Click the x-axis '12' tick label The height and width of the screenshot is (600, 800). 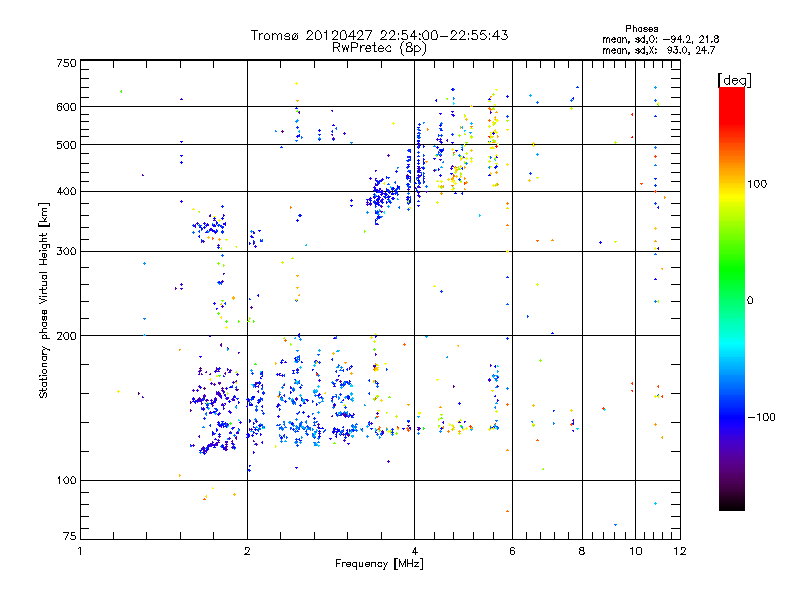point(680,551)
